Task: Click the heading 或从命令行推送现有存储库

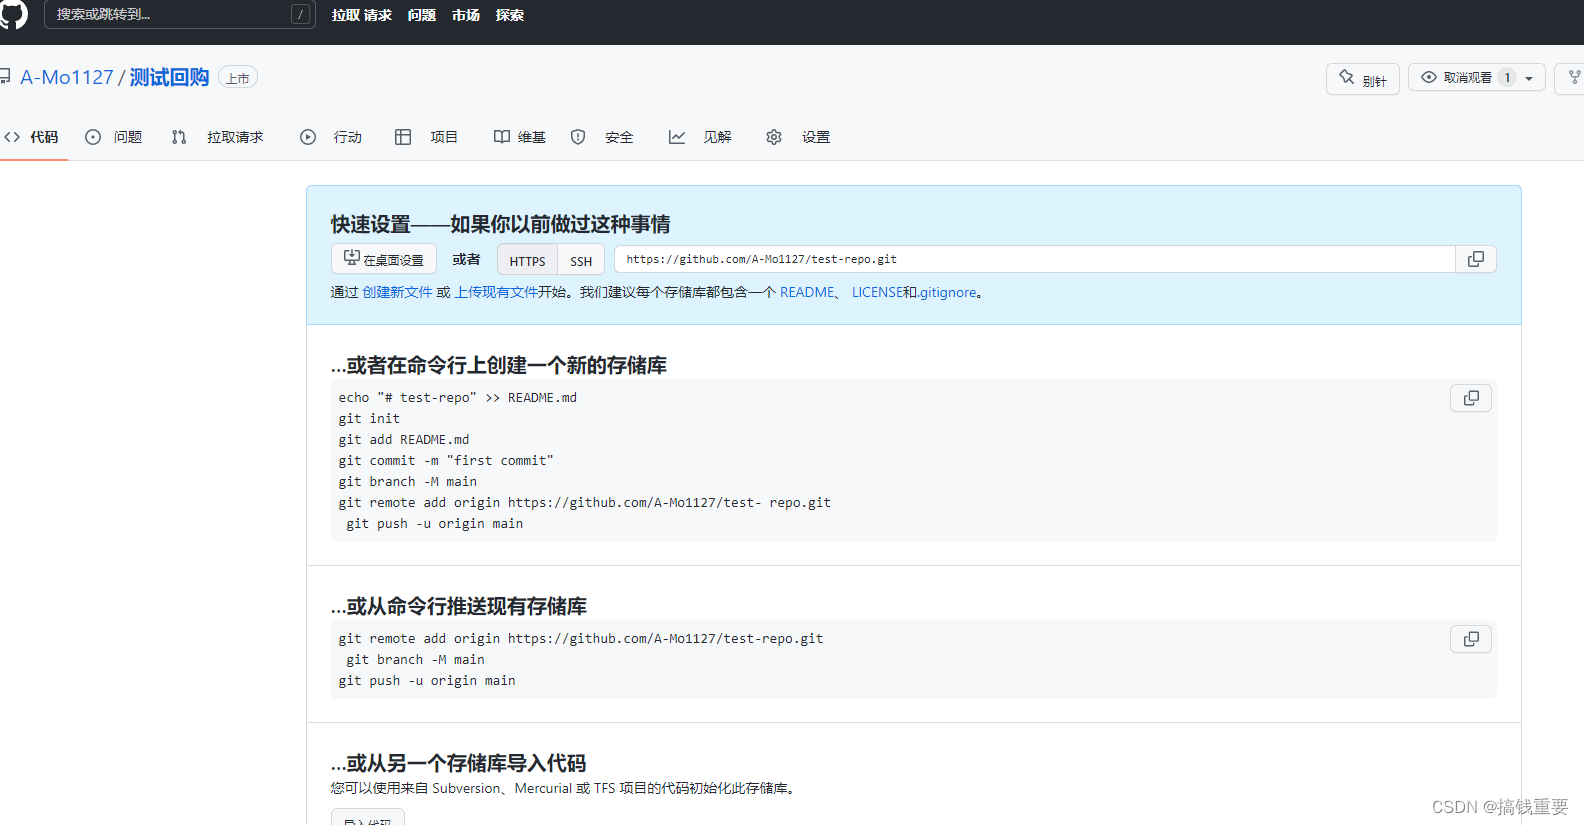Action: coord(459,606)
